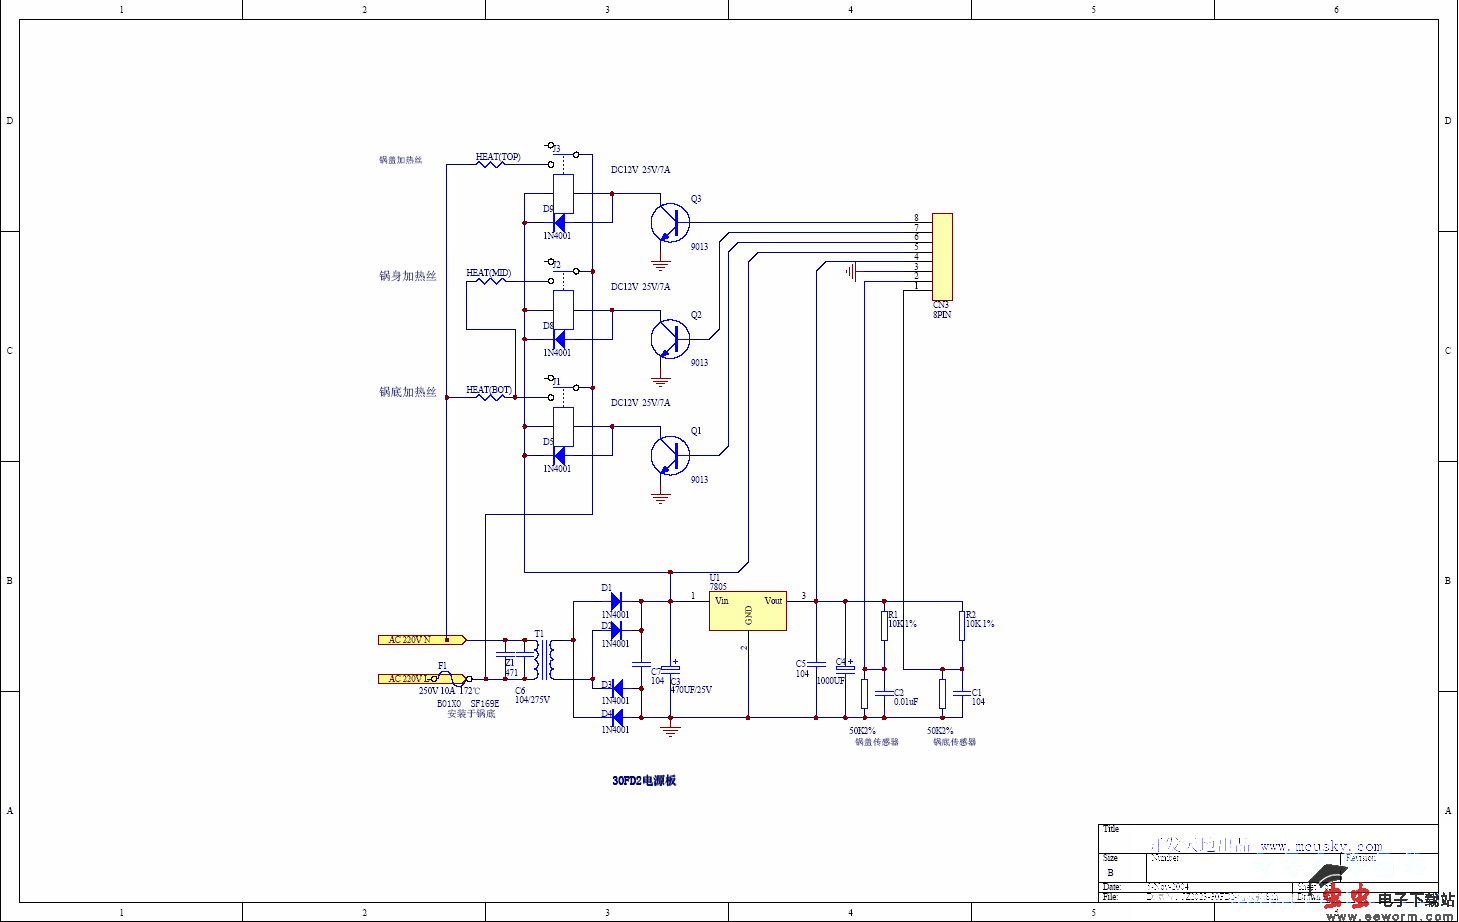Select freewheel diode D9 beside the top relay

(559, 222)
